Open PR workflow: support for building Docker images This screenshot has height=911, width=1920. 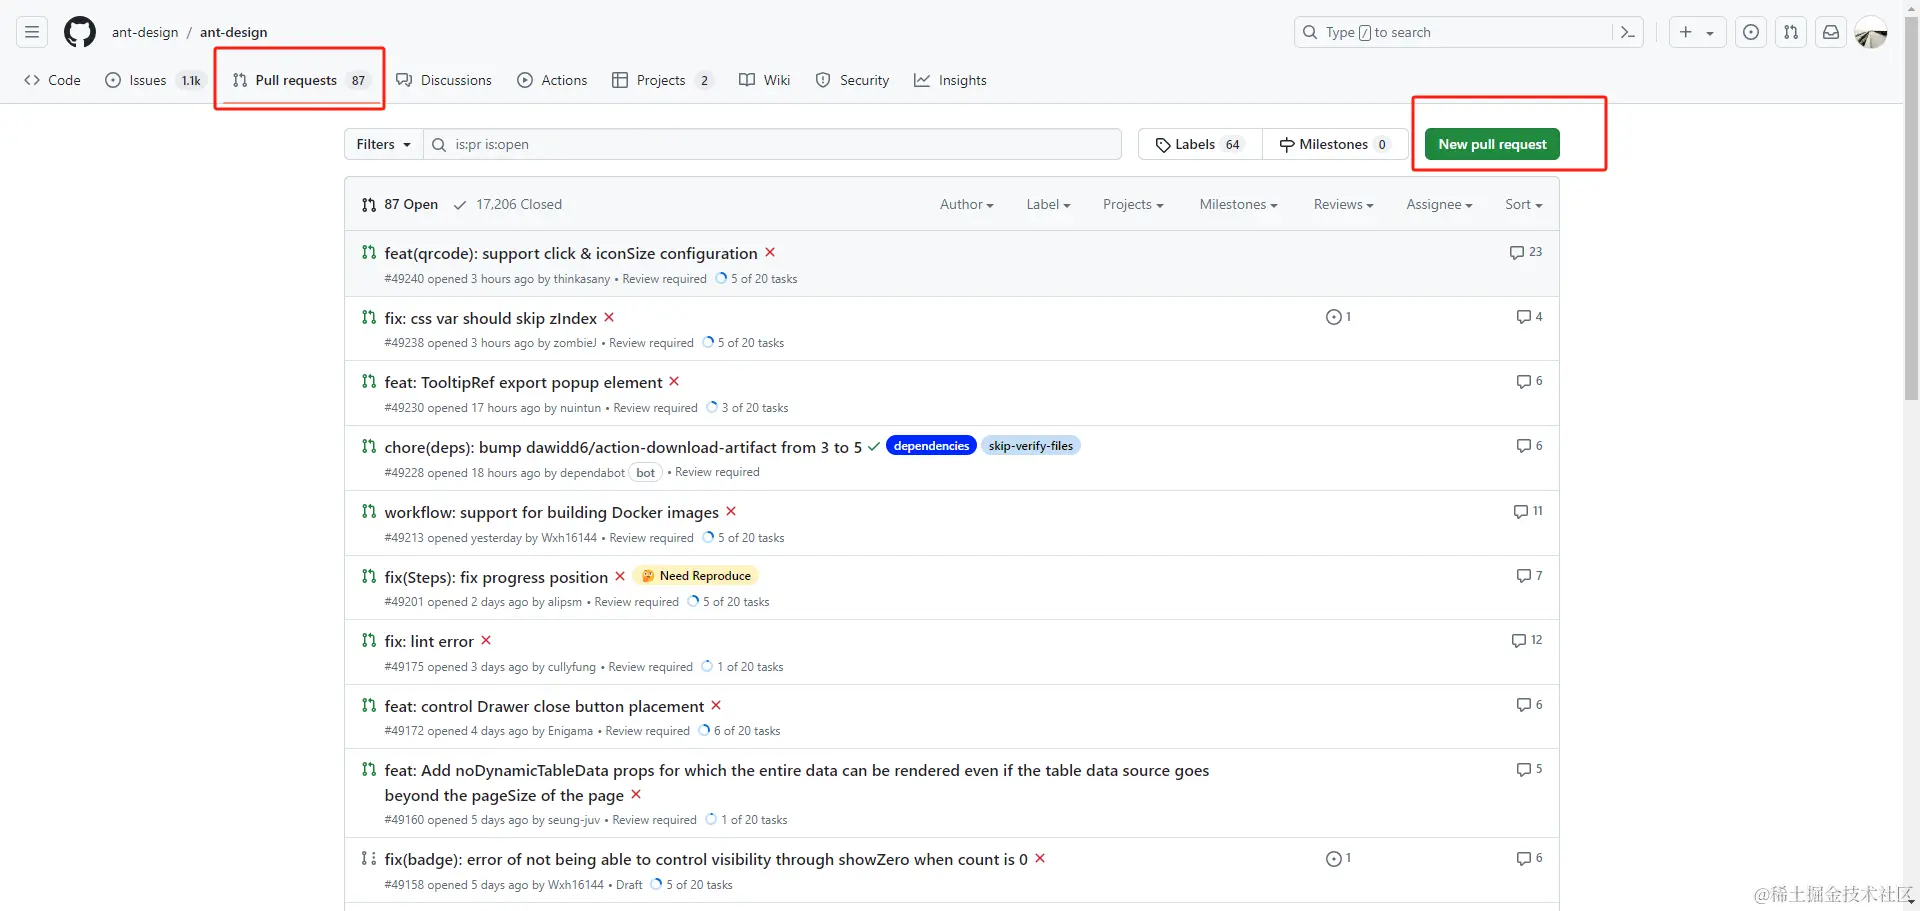551,512
